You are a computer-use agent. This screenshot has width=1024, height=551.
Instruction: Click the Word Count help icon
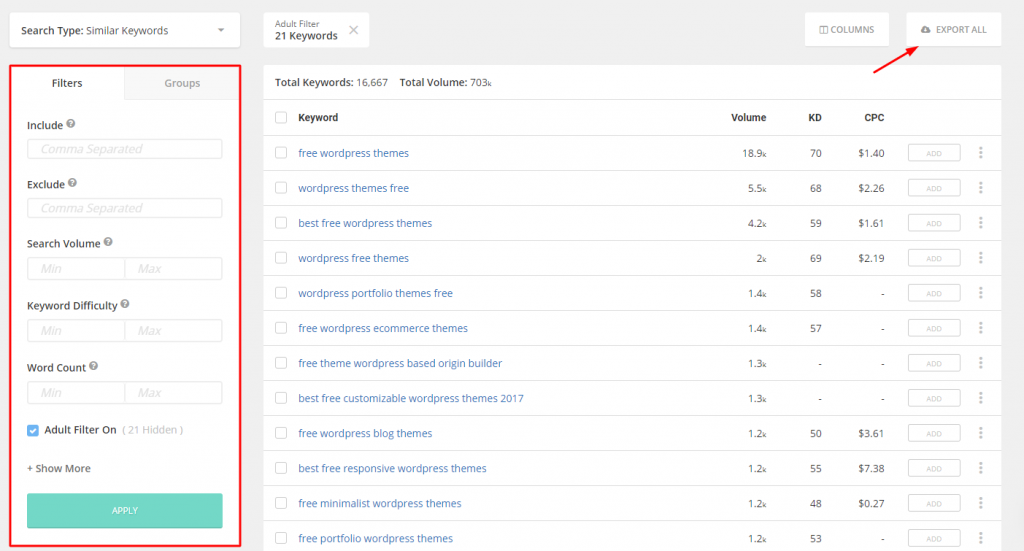93,367
